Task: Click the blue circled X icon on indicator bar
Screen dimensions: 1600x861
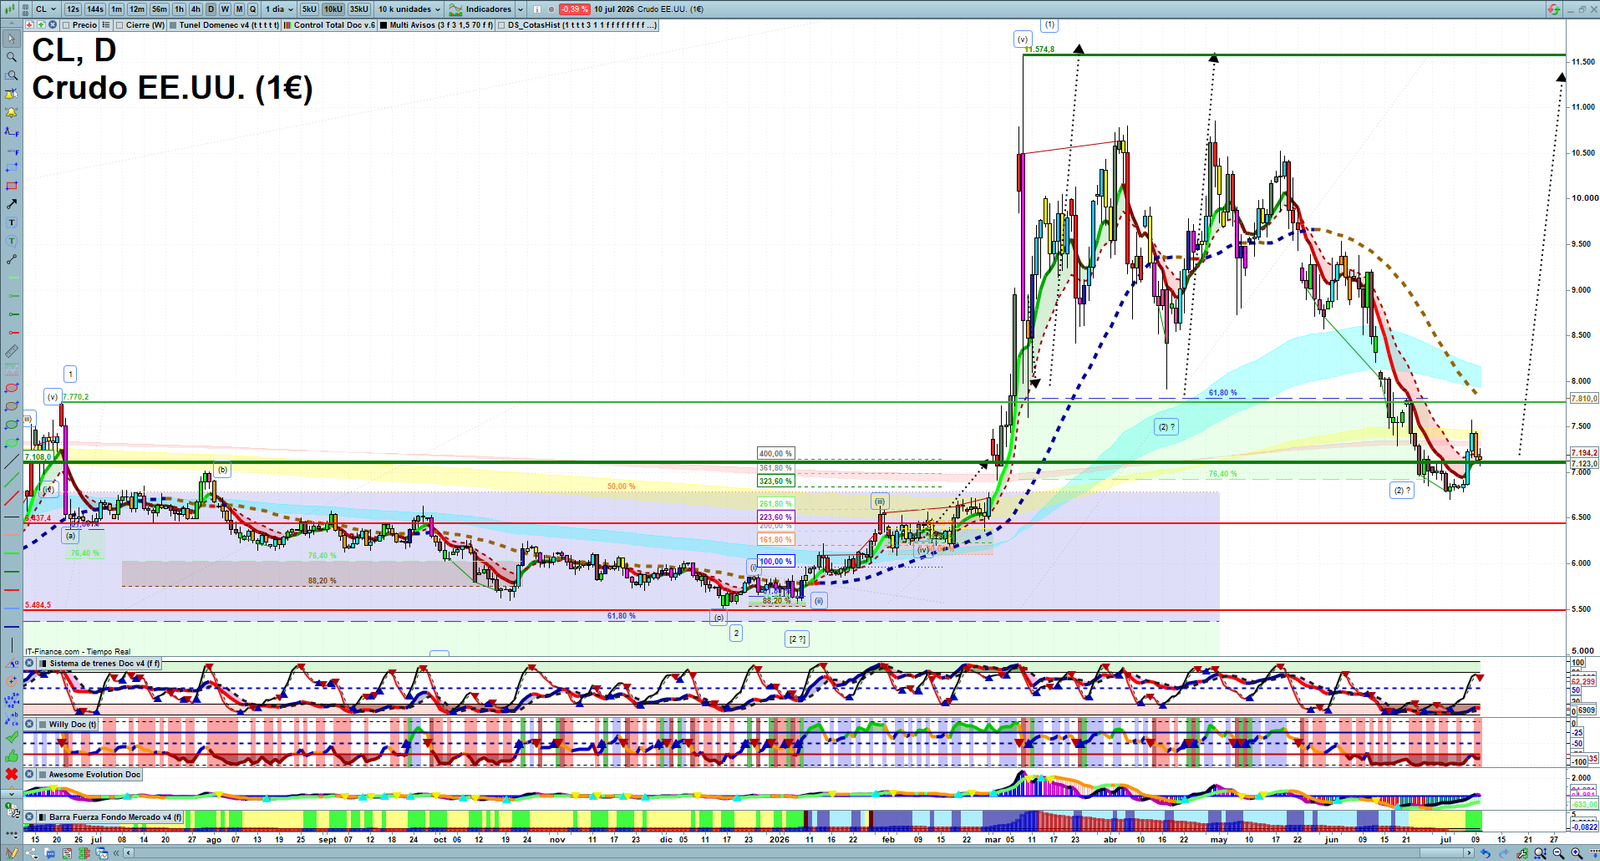Action: [52, 25]
